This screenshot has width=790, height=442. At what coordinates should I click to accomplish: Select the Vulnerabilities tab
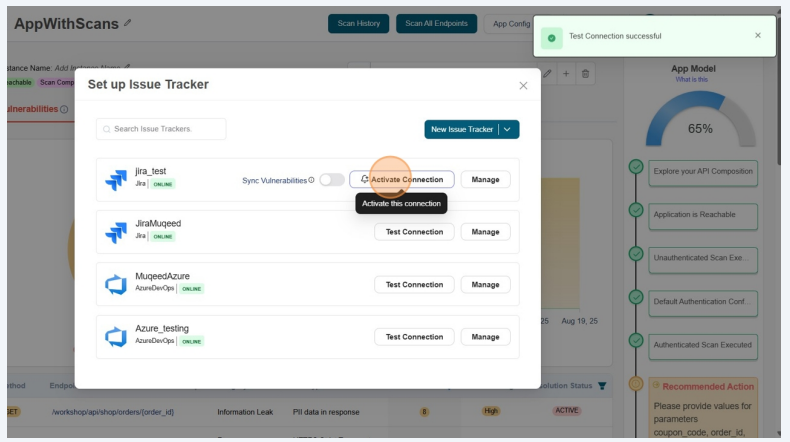[30, 109]
